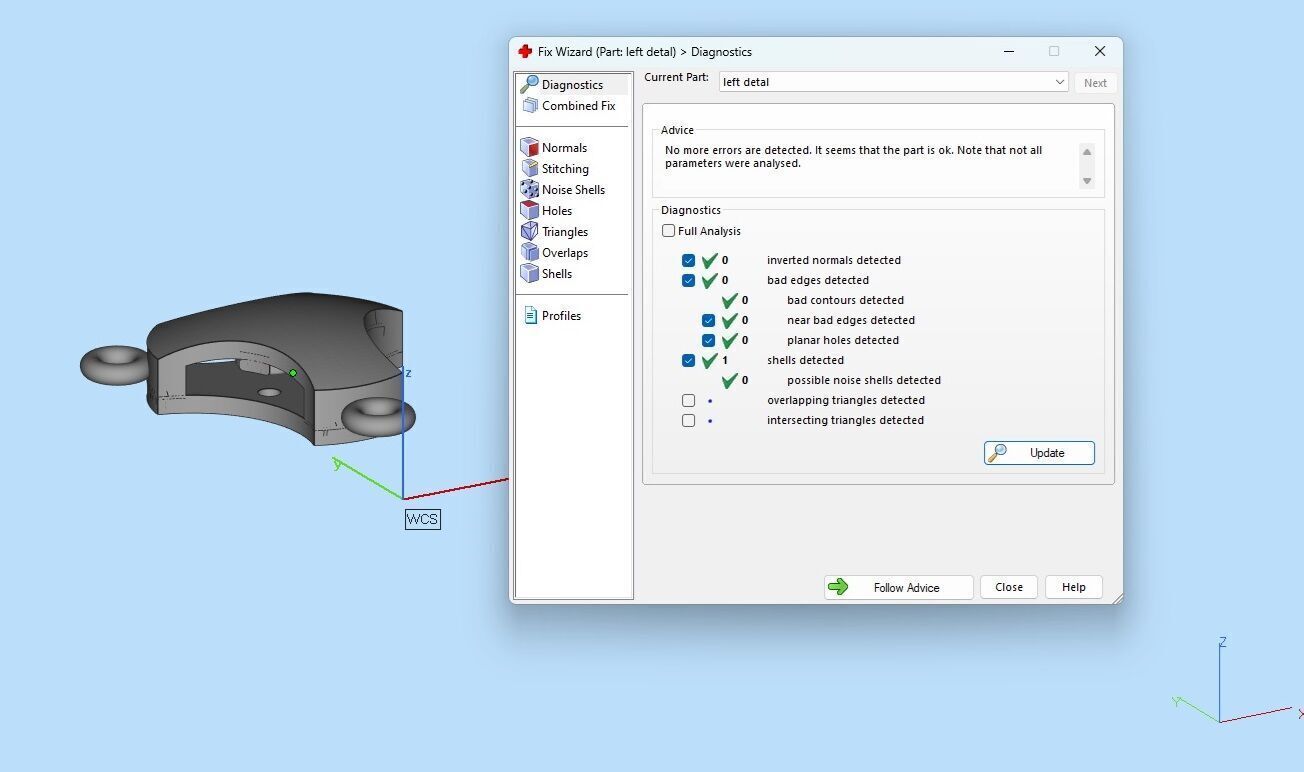Click the Shells cube icon
The image size is (1304, 772).
point(530,273)
